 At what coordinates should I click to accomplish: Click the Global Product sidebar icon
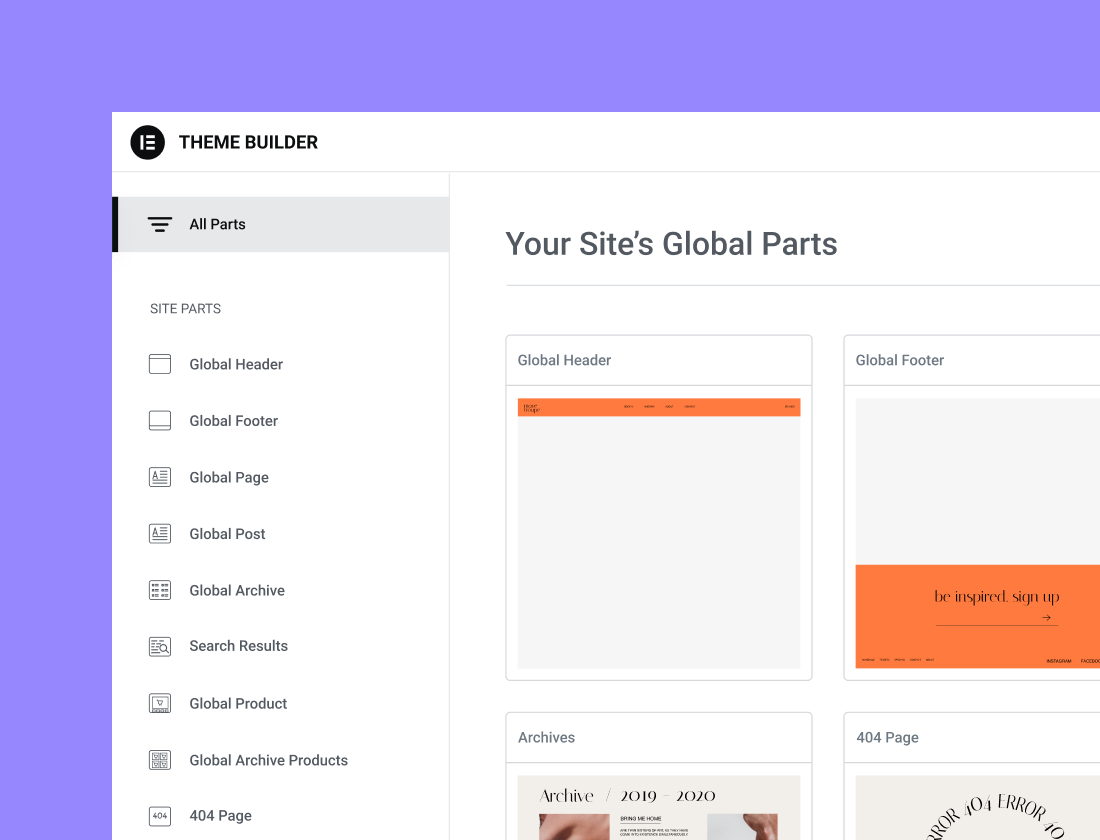[x=160, y=703]
